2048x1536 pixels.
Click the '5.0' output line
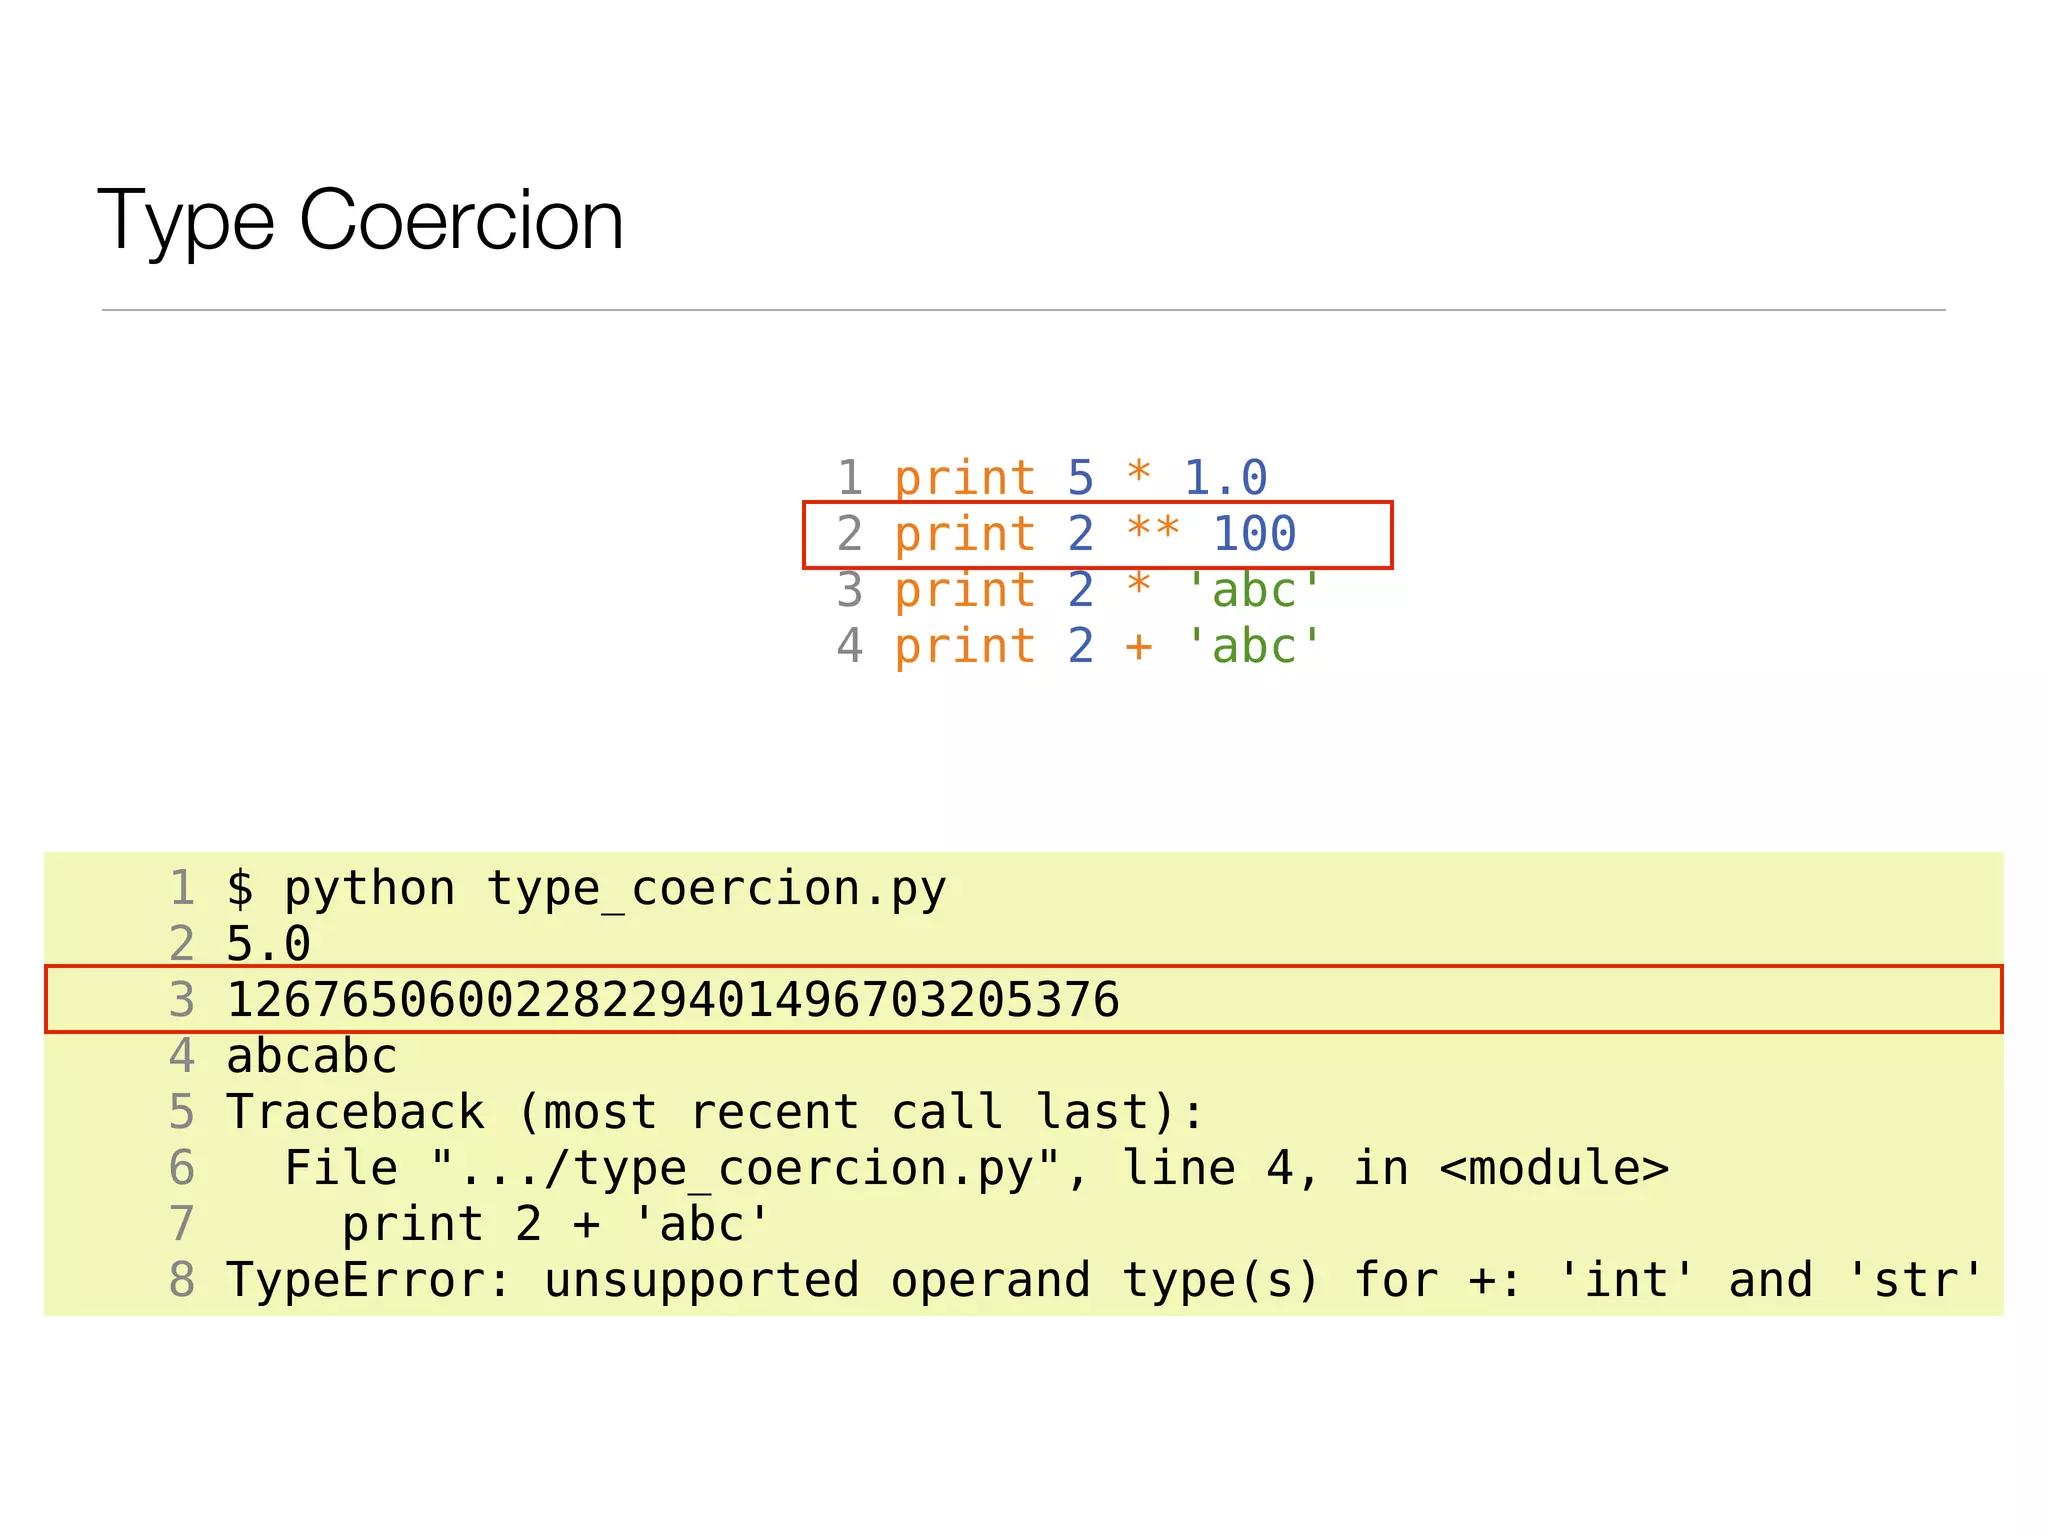point(269,944)
